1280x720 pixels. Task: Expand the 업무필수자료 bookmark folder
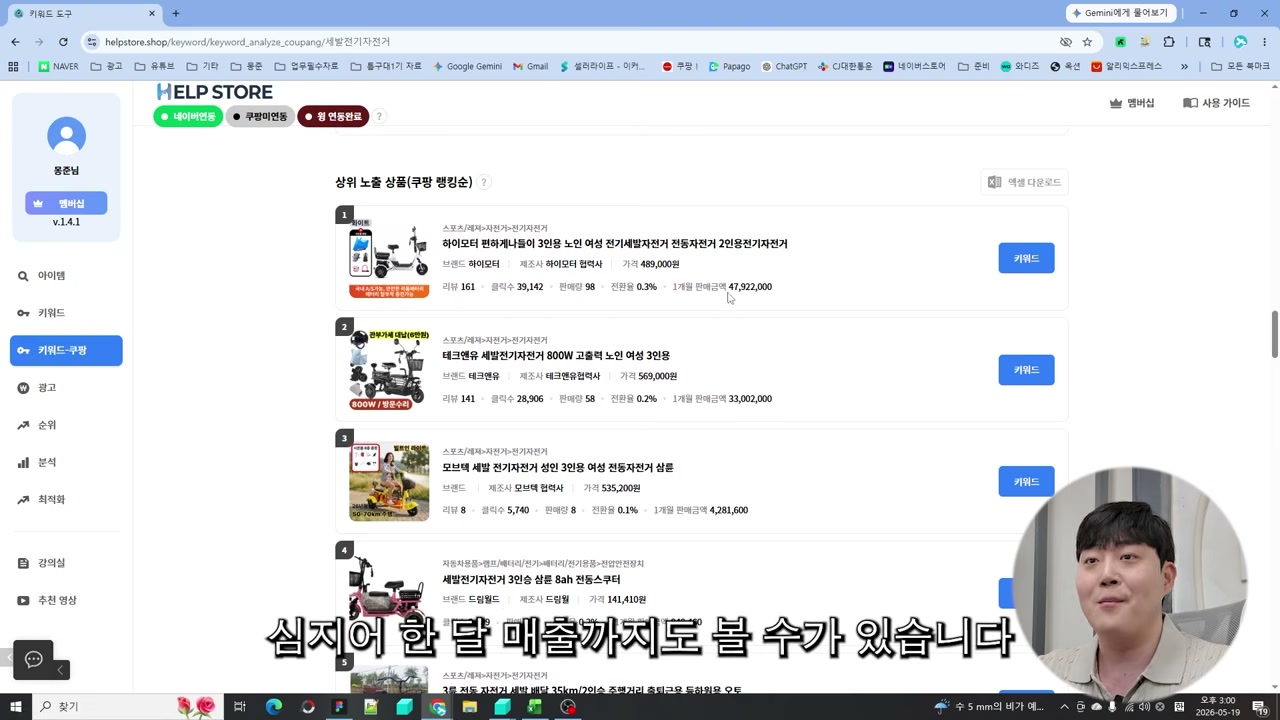(x=306, y=66)
